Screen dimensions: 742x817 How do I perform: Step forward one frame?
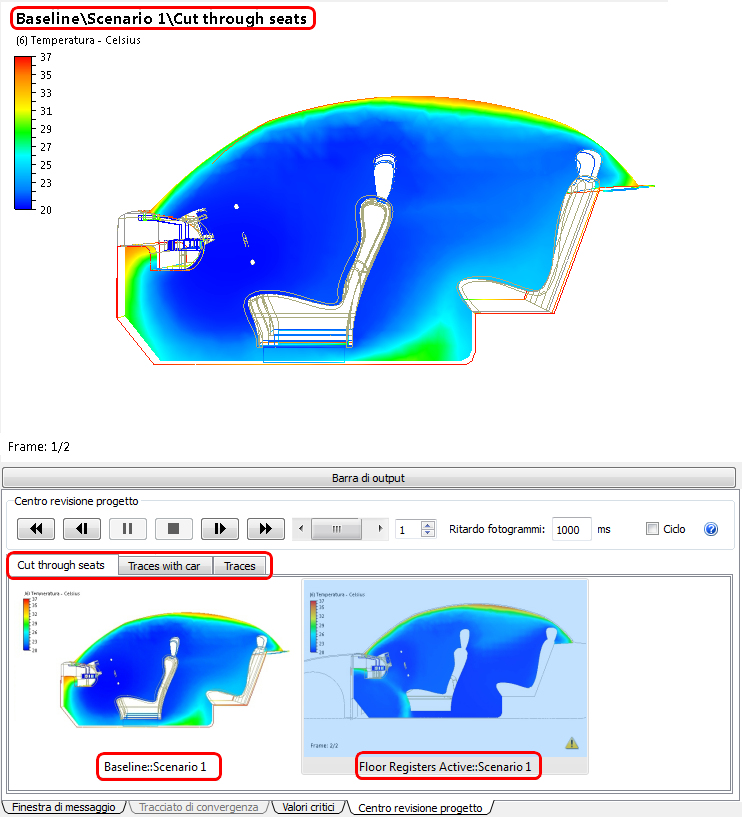[x=220, y=529]
